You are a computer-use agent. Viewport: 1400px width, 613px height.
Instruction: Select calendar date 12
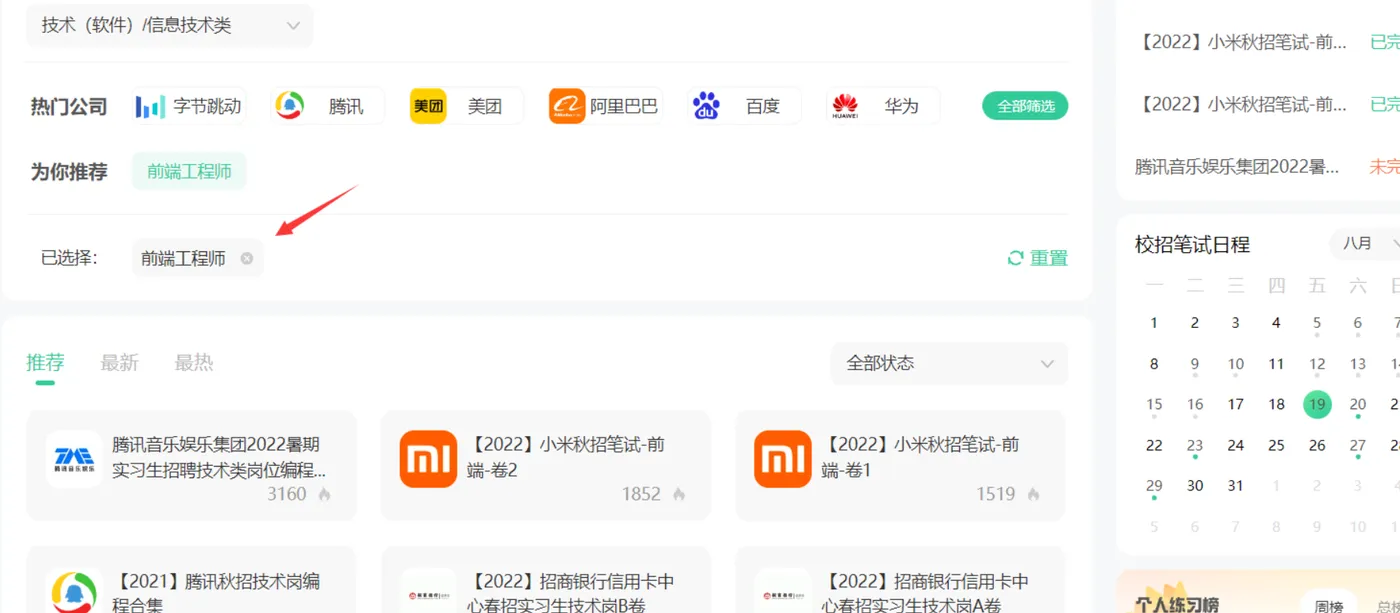point(1317,364)
